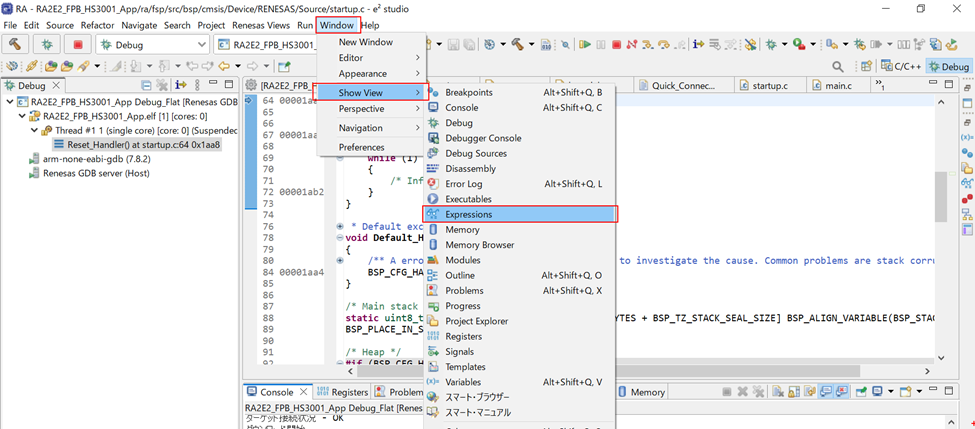Choose Registers in Show View list

click(519, 336)
